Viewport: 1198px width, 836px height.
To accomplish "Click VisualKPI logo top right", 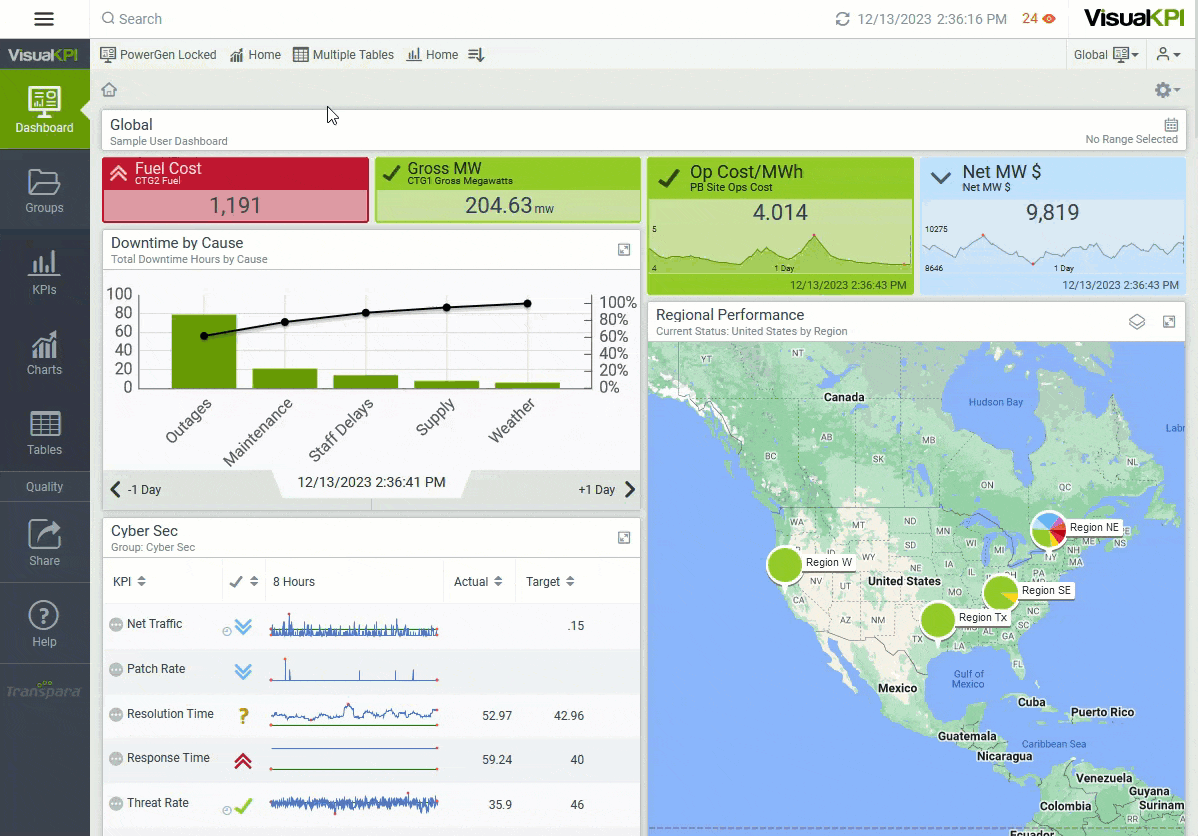I will (1134, 18).
